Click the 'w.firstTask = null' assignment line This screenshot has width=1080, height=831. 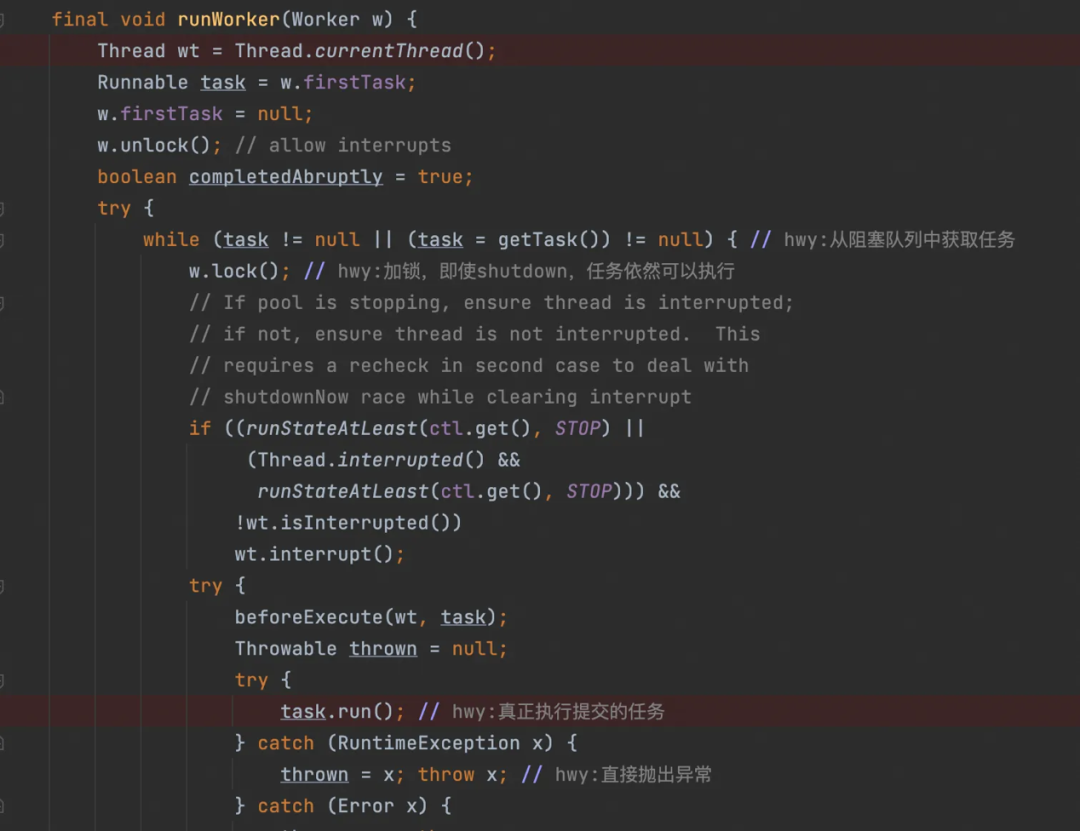pos(205,114)
